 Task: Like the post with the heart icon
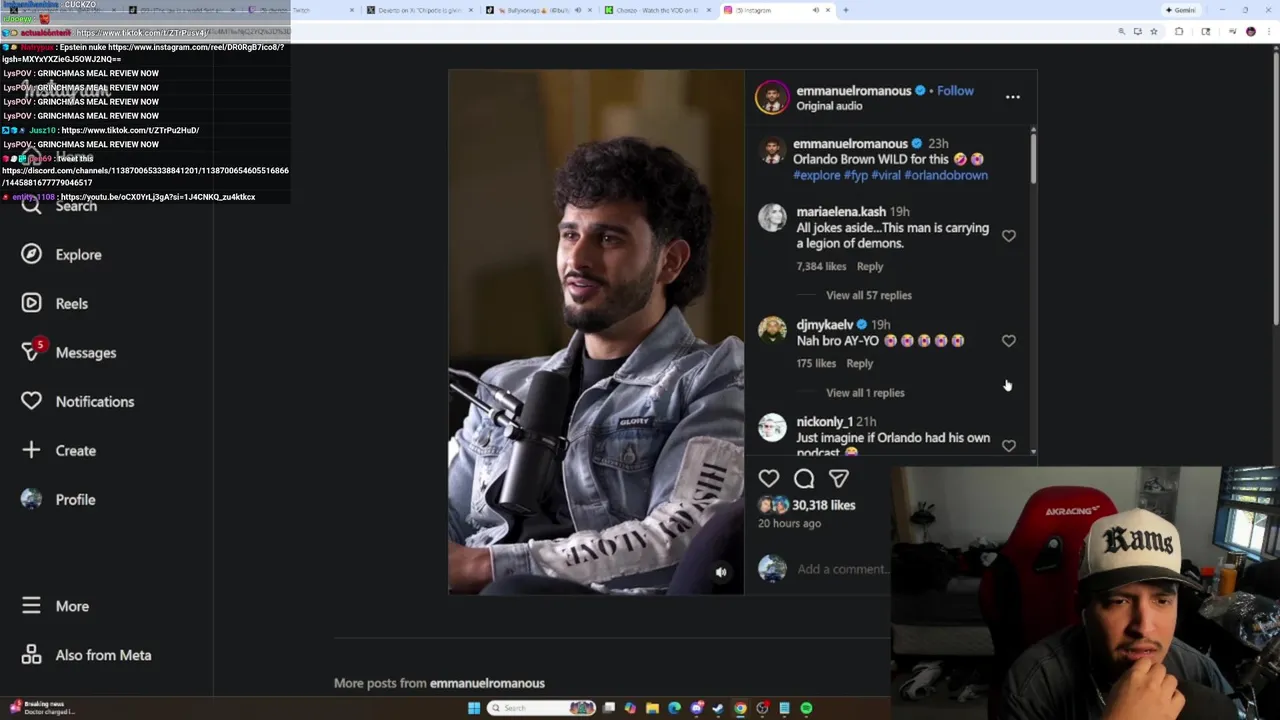pyautogui.click(x=768, y=479)
